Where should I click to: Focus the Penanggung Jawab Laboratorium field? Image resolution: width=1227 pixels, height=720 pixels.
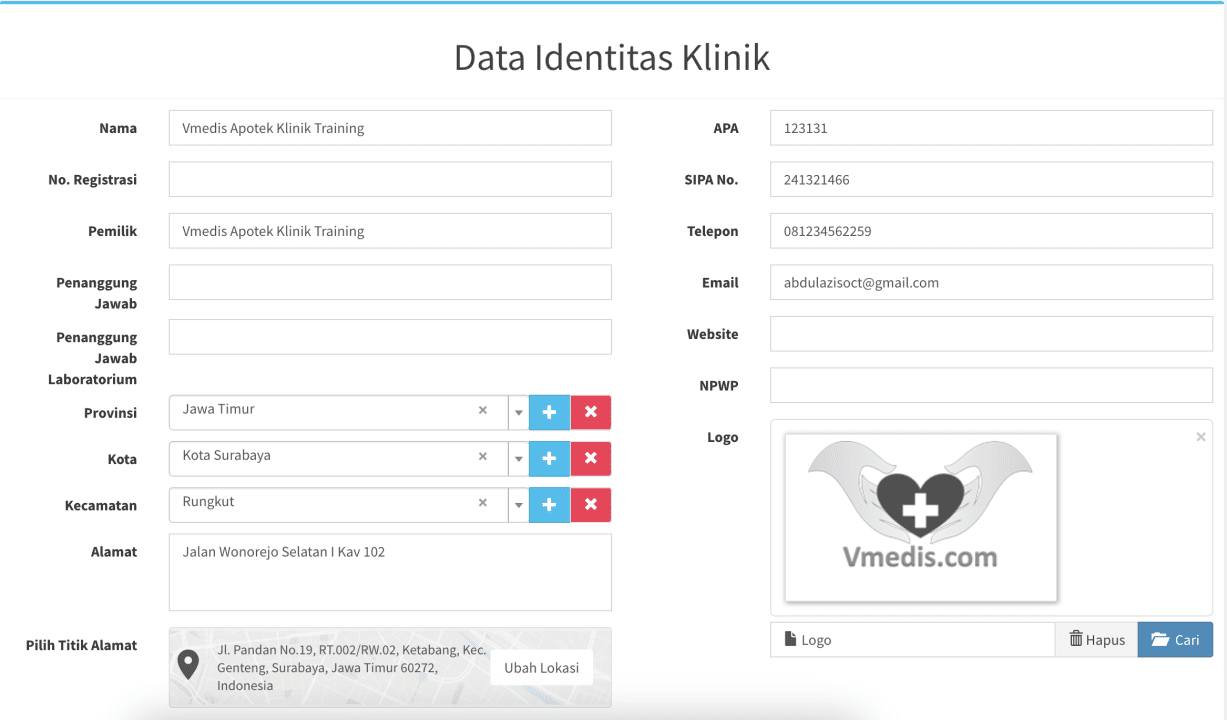(390, 337)
